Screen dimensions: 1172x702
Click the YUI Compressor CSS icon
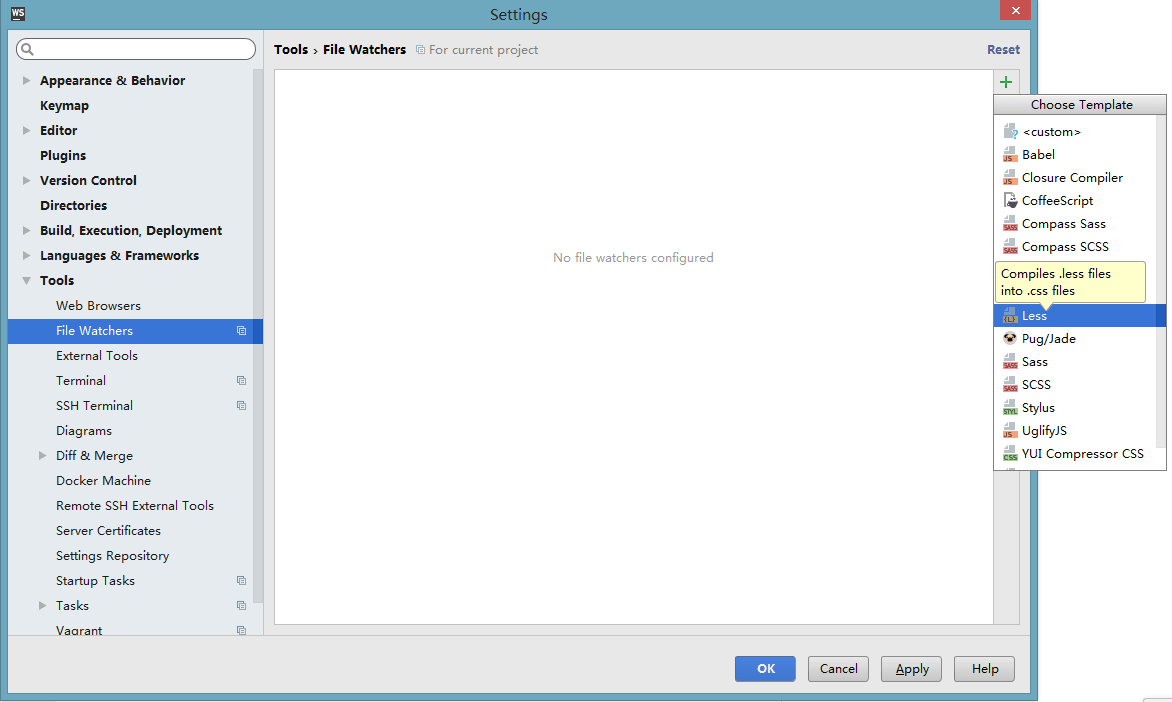point(1010,454)
